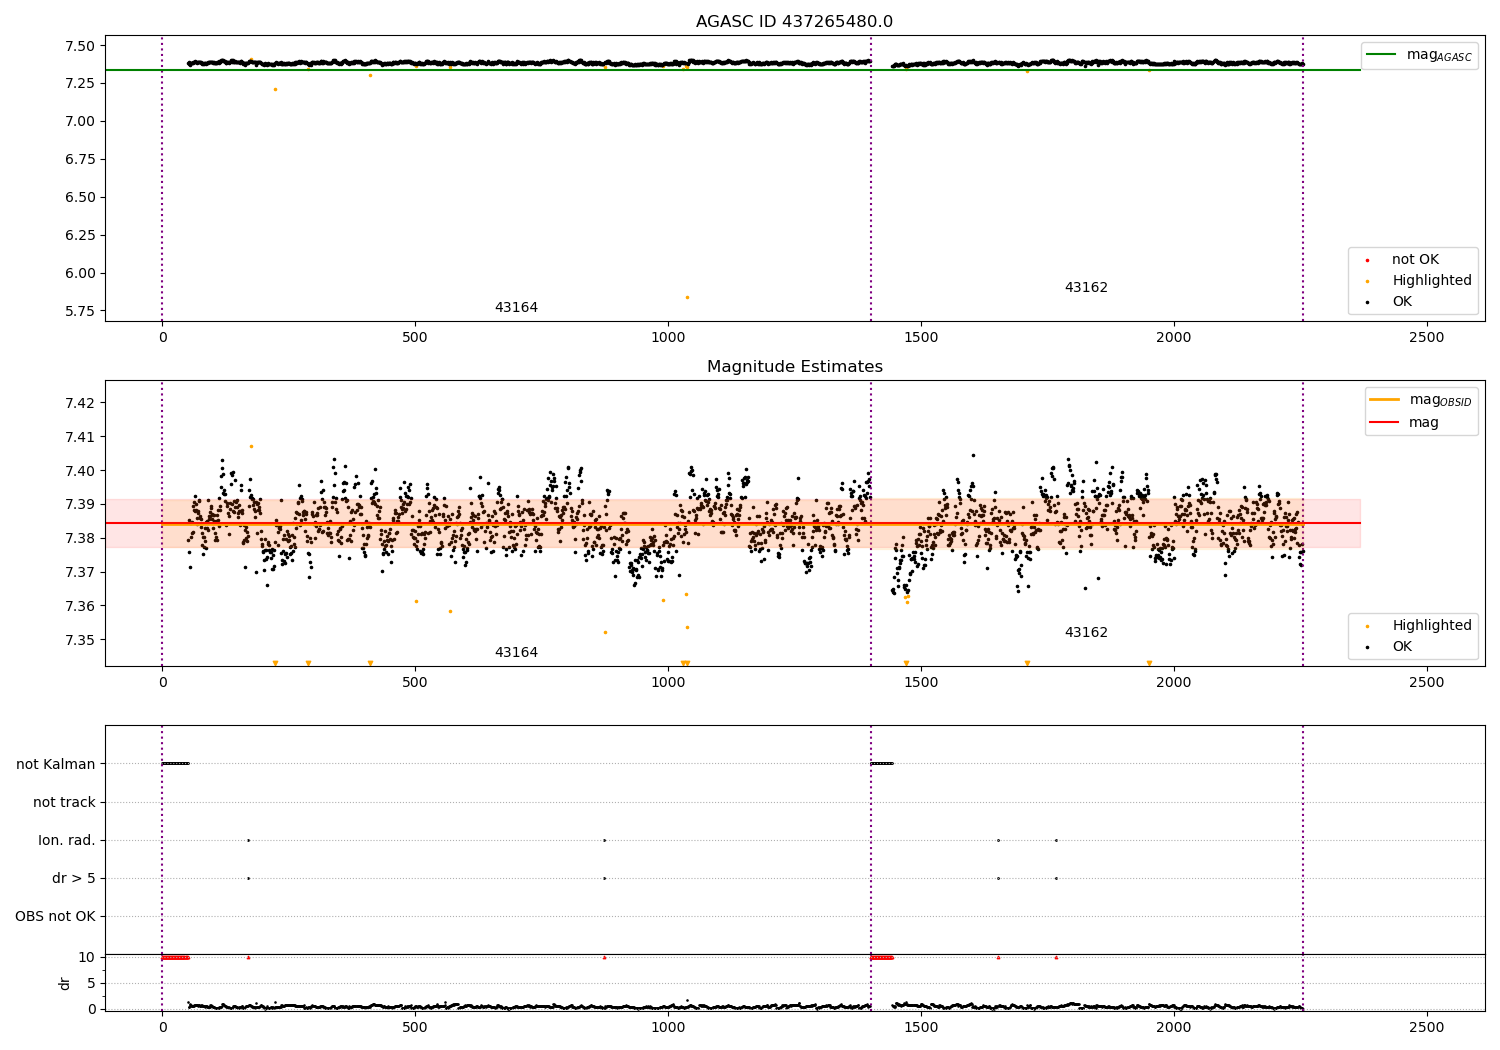Click the orange line sample in mag OBSID legend
The image size is (1500, 1050).
click(x=1385, y=400)
